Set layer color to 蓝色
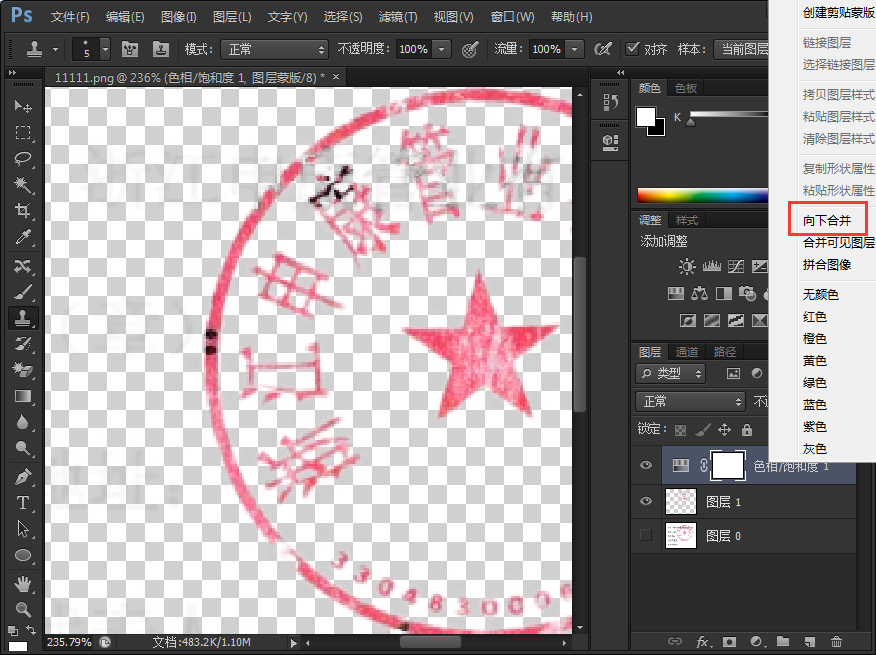This screenshot has height=655, width=876. (815, 405)
